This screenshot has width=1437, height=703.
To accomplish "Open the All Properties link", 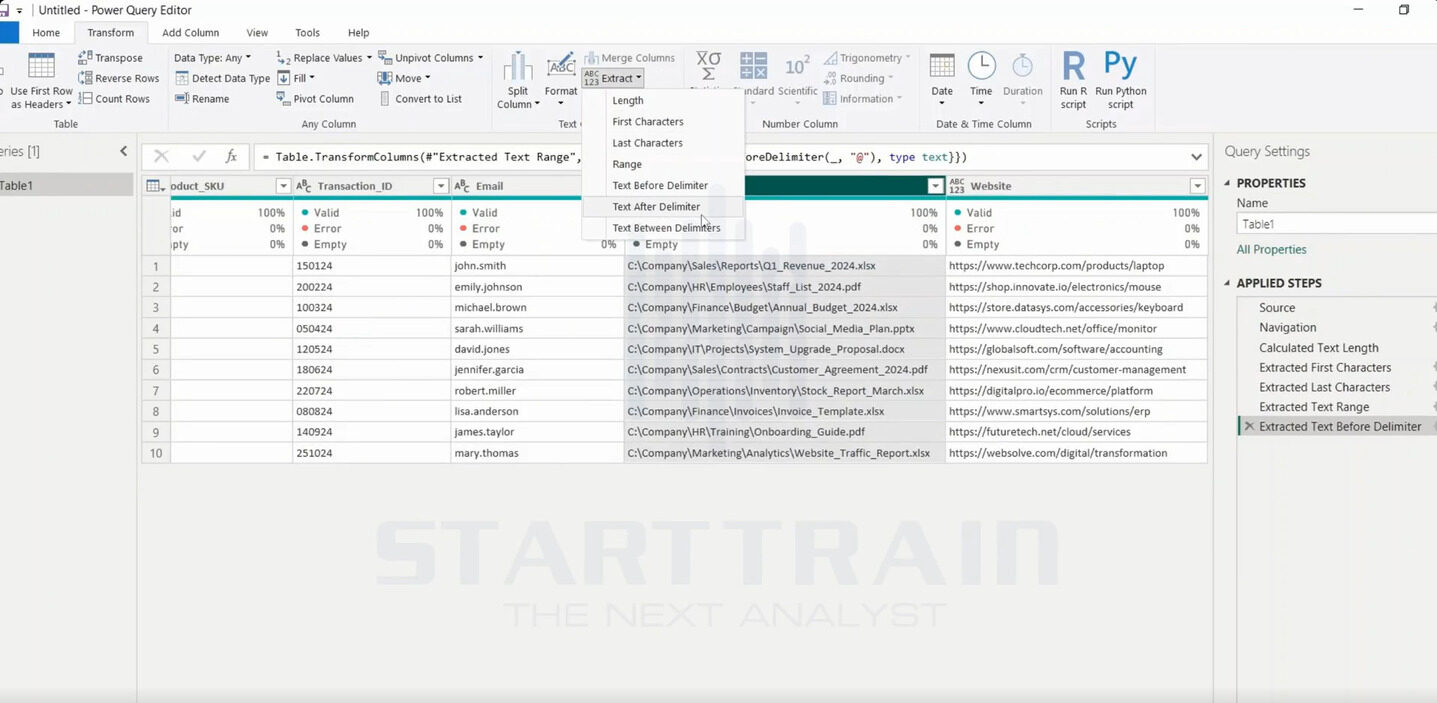I will [1271, 250].
